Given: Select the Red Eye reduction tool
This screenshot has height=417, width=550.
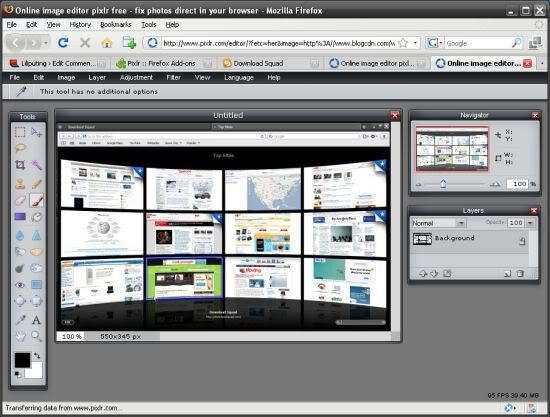Looking at the screenshot, I should (x=20, y=285).
